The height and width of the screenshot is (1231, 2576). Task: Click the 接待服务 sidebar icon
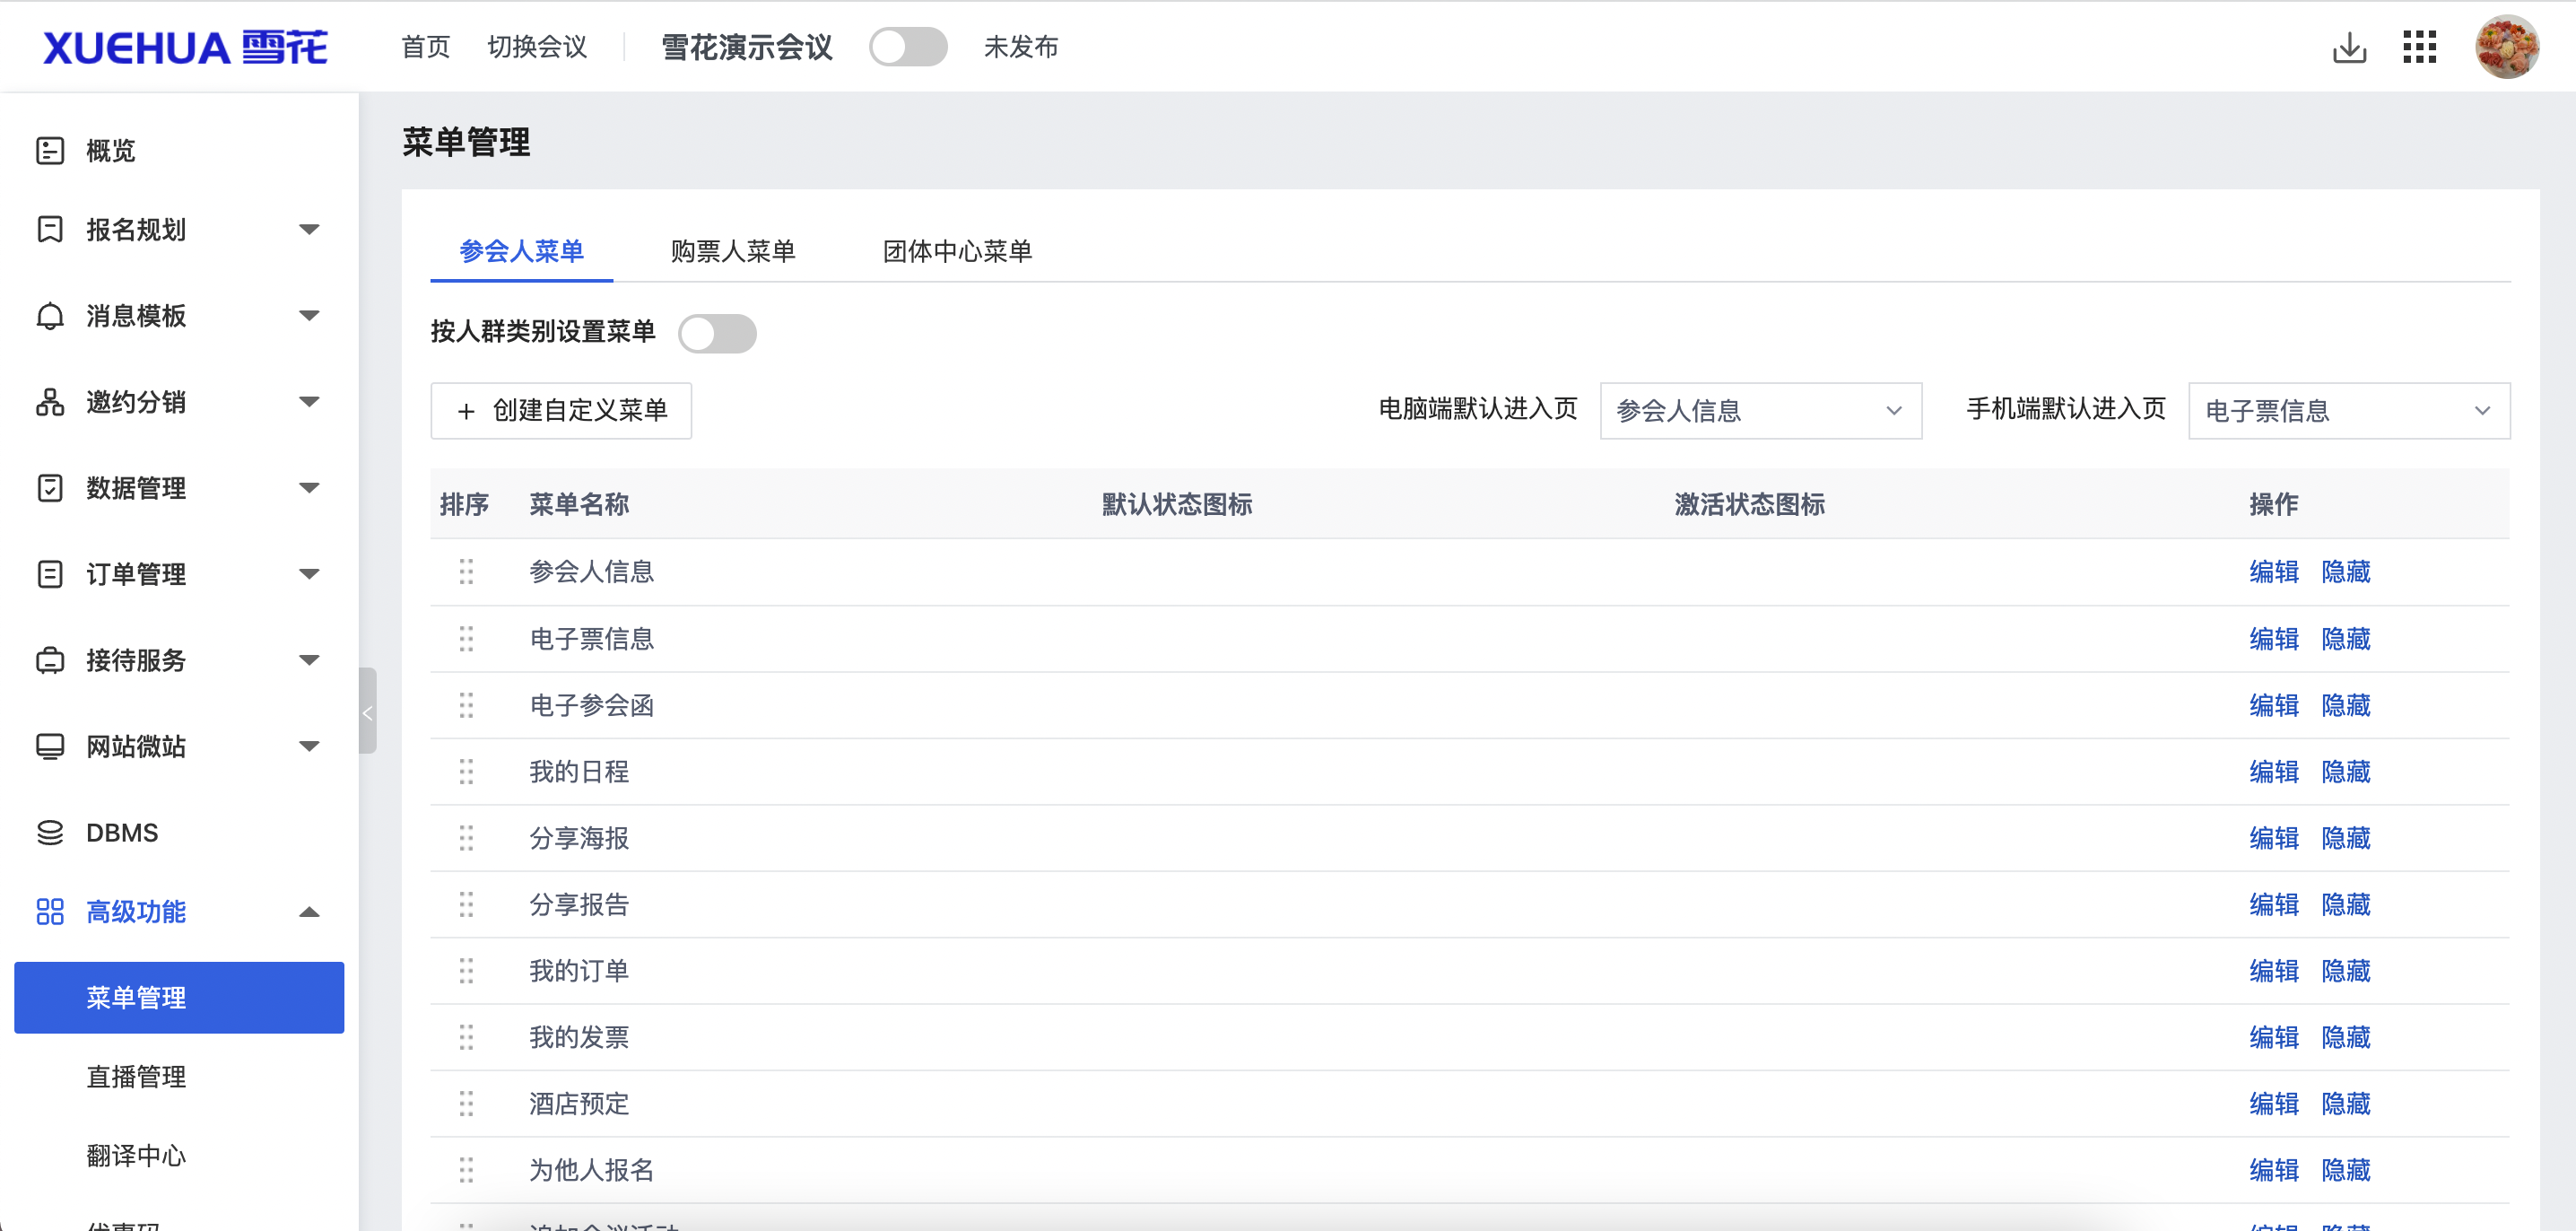point(49,660)
